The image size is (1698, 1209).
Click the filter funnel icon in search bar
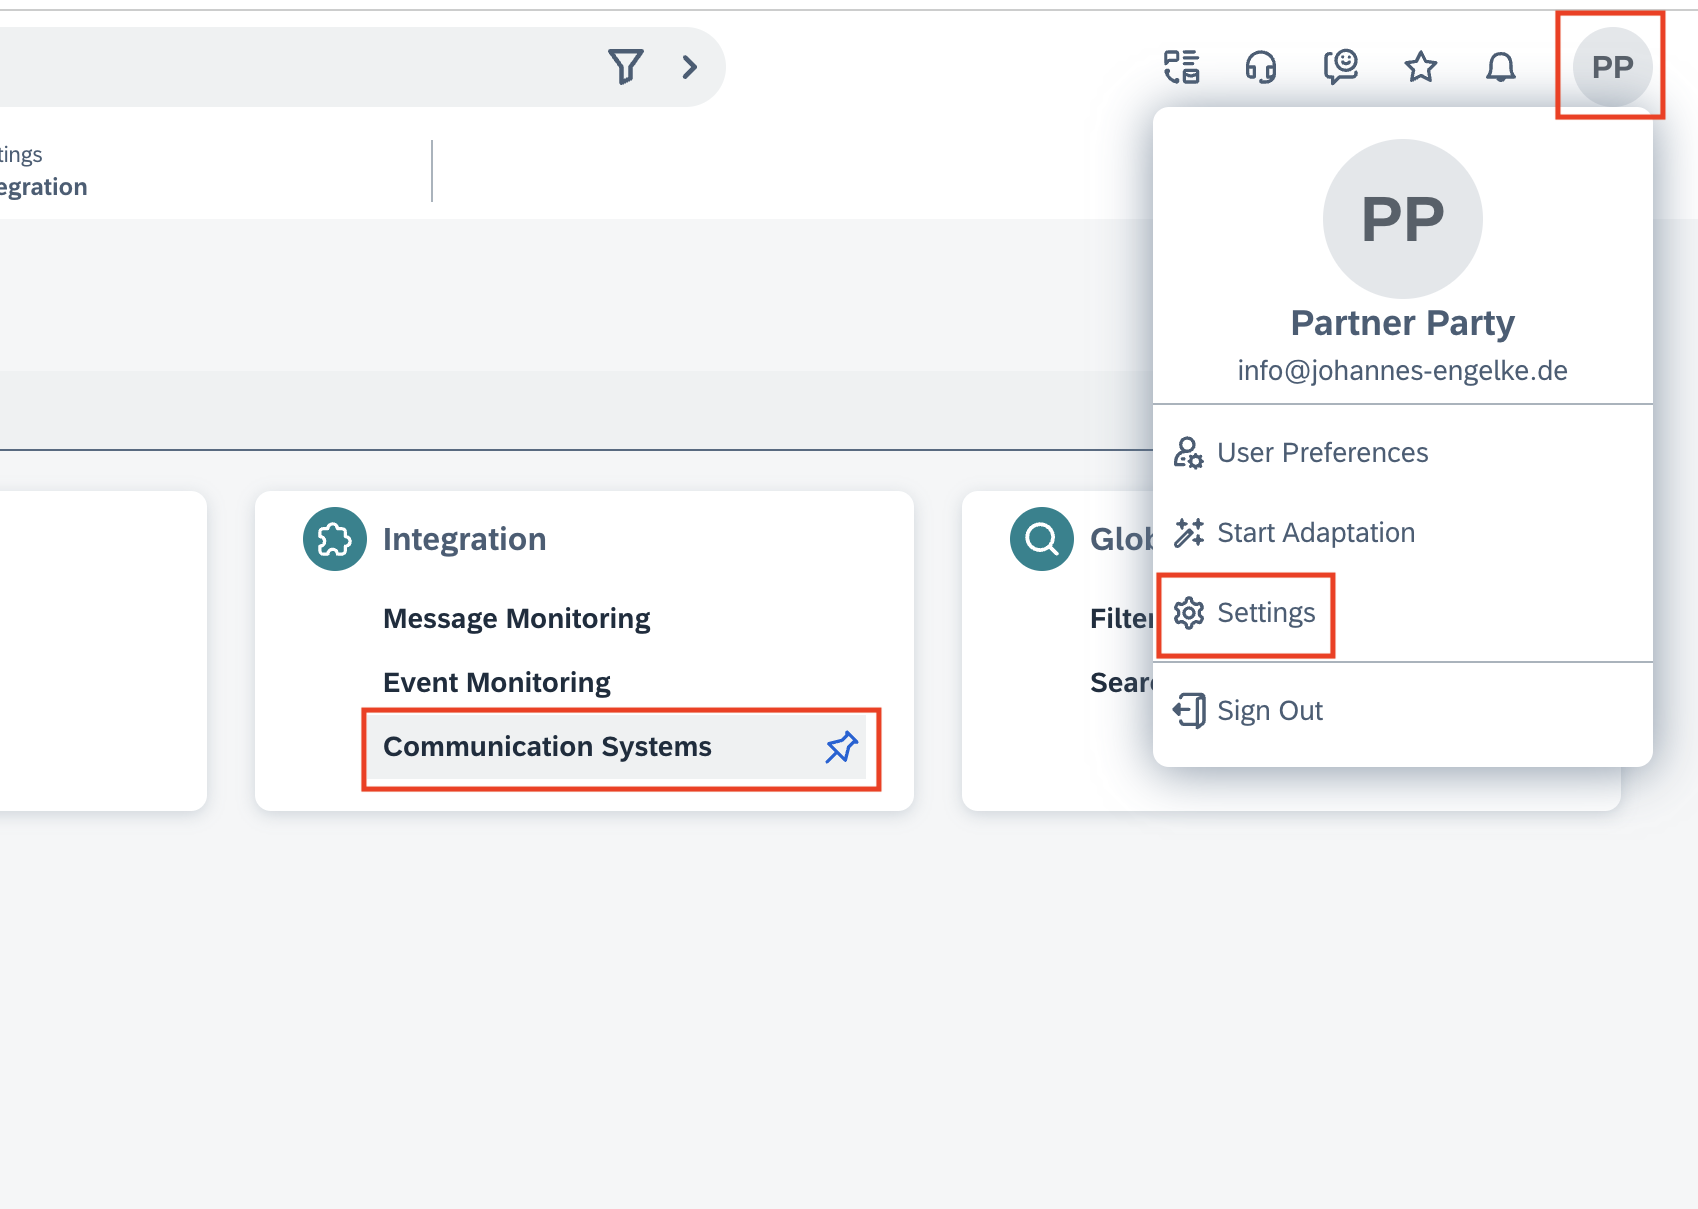tap(626, 67)
